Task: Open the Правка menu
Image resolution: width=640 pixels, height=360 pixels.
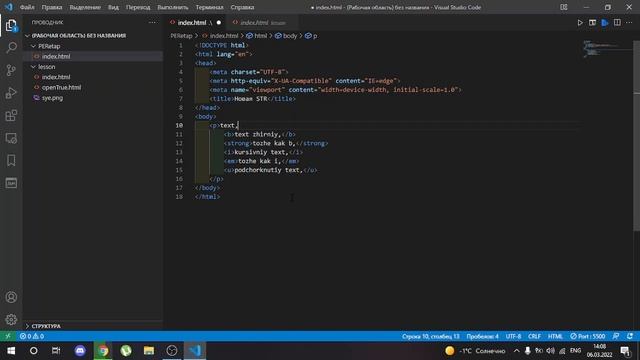Action: pos(52,7)
